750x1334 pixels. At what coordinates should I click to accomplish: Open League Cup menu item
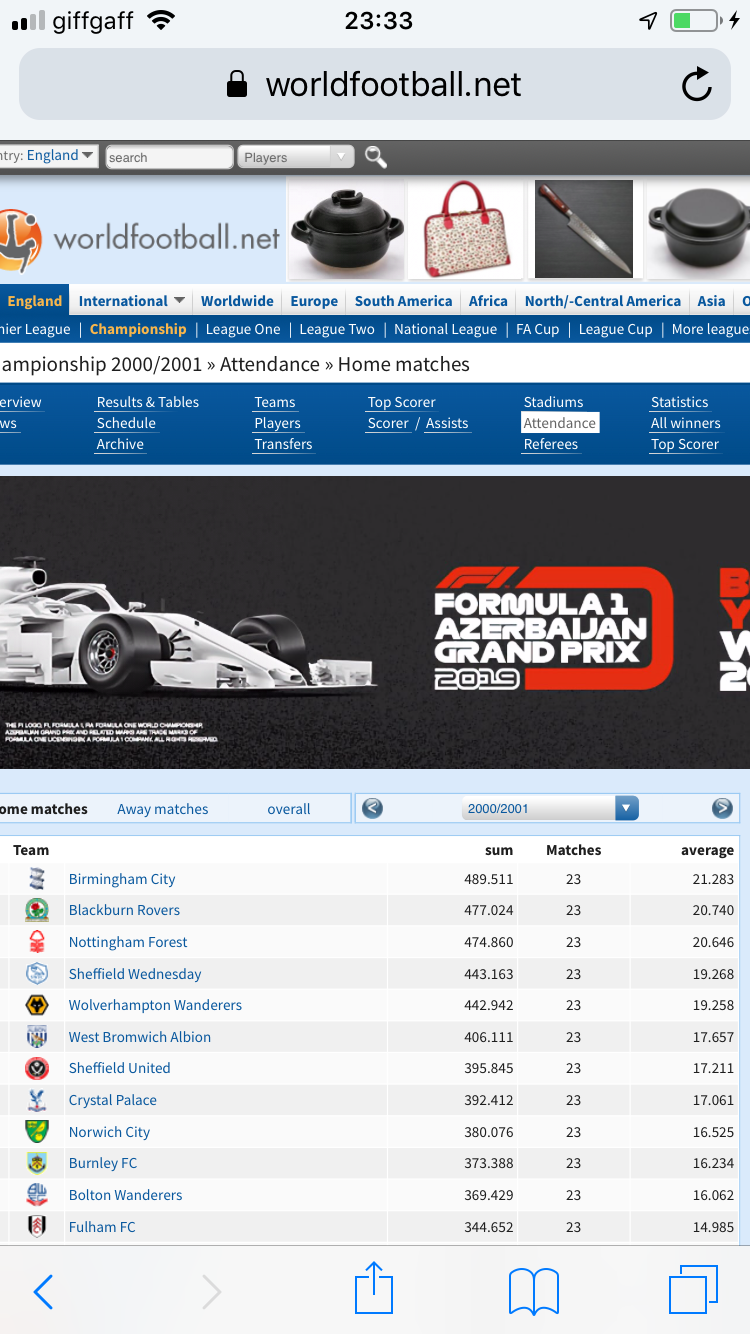tap(615, 329)
